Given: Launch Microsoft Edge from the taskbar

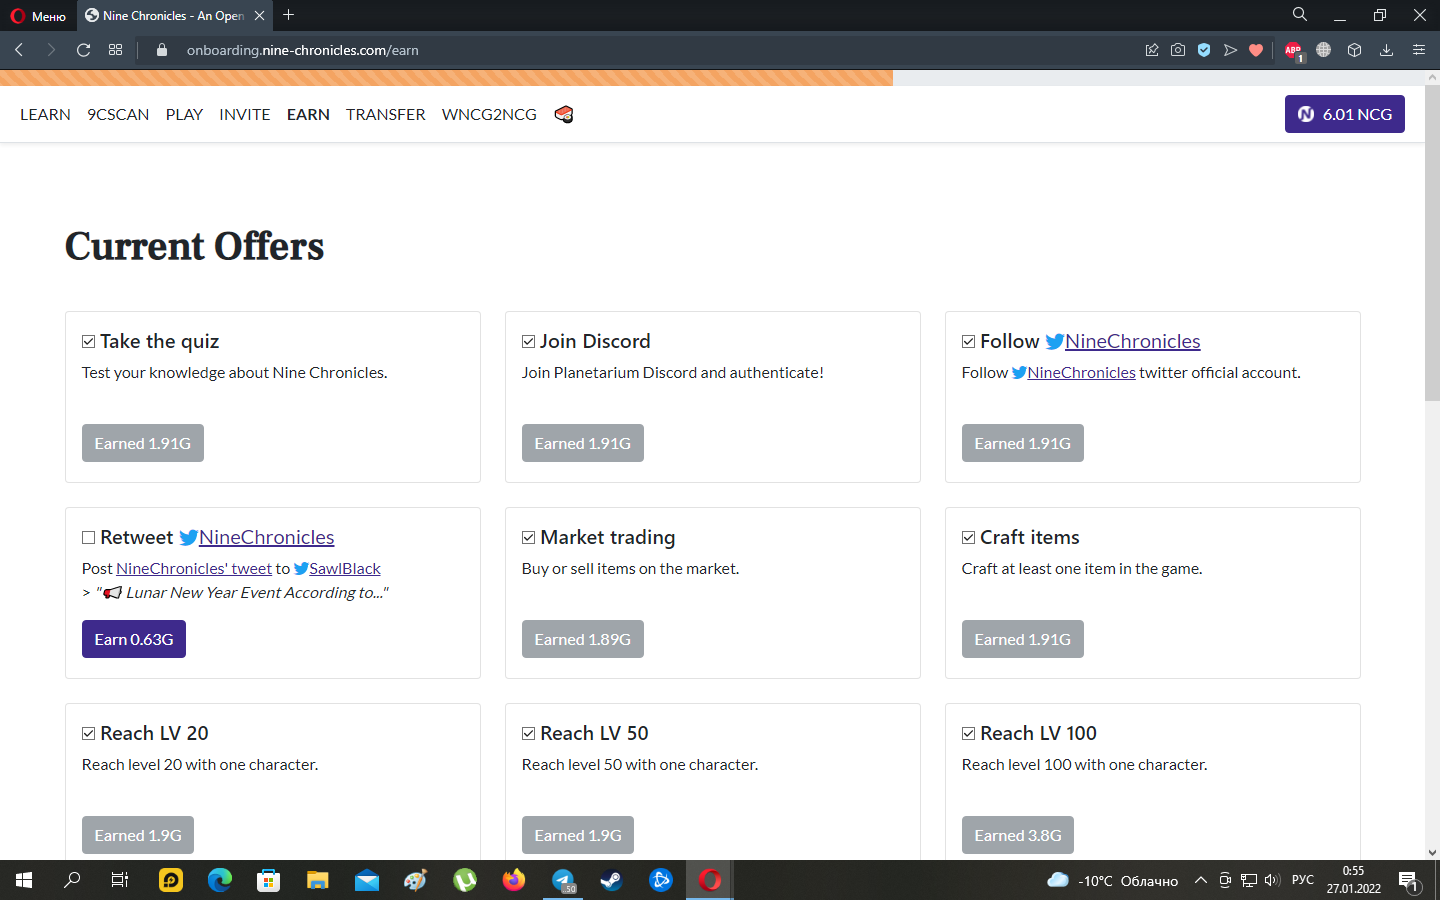Looking at the screenshot, I should 220,880.
